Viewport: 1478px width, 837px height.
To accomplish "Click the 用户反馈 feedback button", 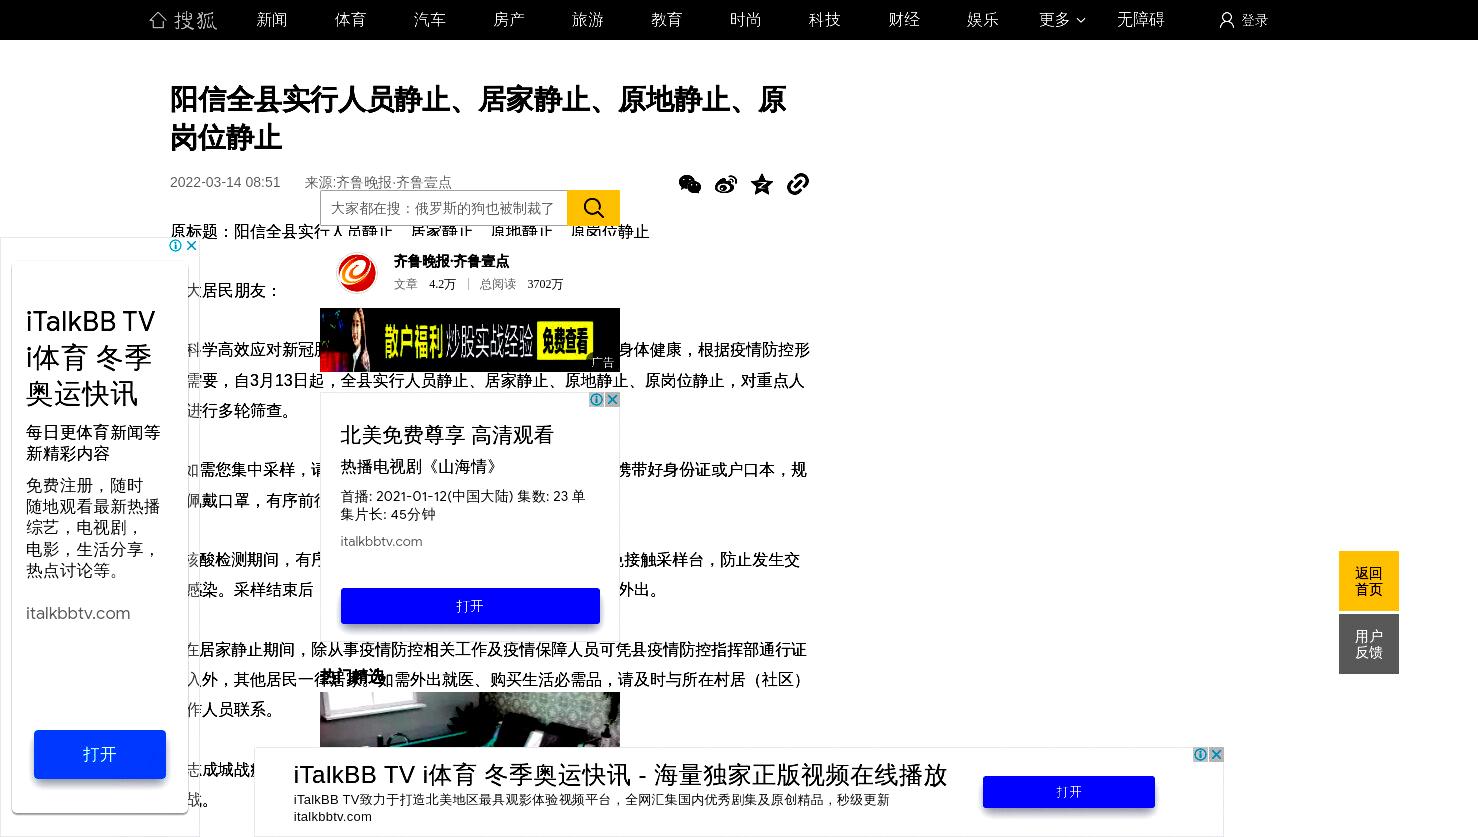I will click(x=1369, y=644).
